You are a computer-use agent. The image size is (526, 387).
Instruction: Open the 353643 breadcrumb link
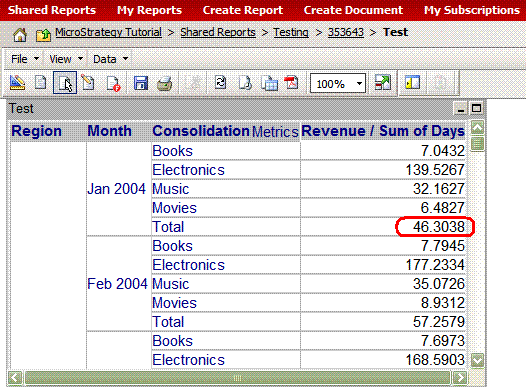tap(346, 32)
